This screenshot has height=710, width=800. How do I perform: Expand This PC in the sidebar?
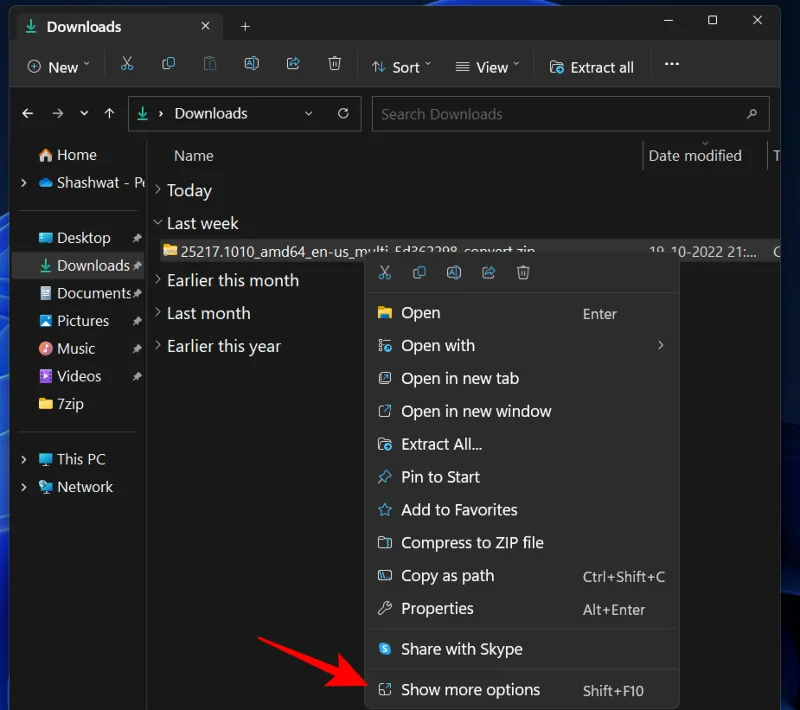pyautogui.click(x=23, y=458)
